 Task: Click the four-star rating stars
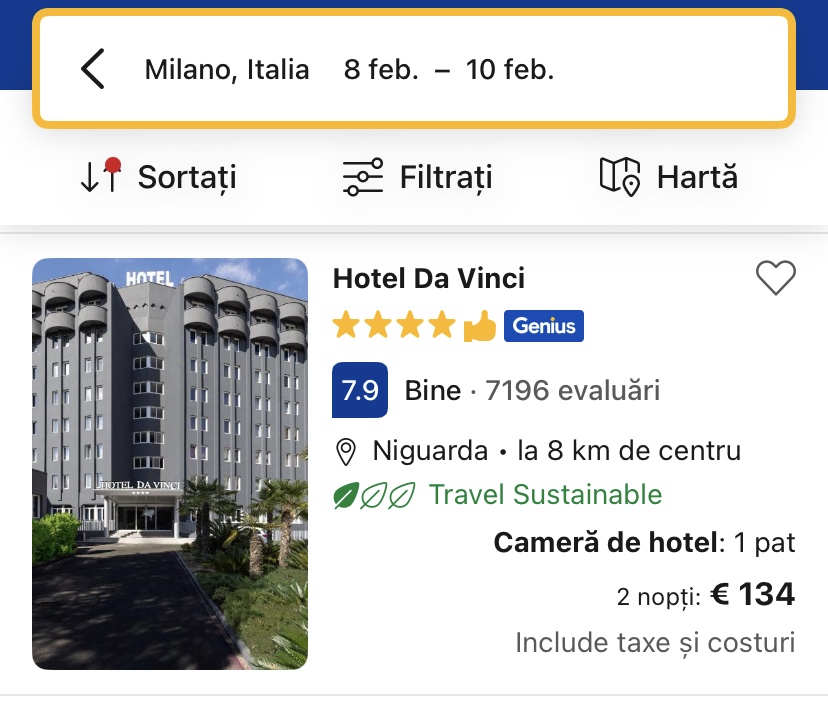(x=394, y=325)
